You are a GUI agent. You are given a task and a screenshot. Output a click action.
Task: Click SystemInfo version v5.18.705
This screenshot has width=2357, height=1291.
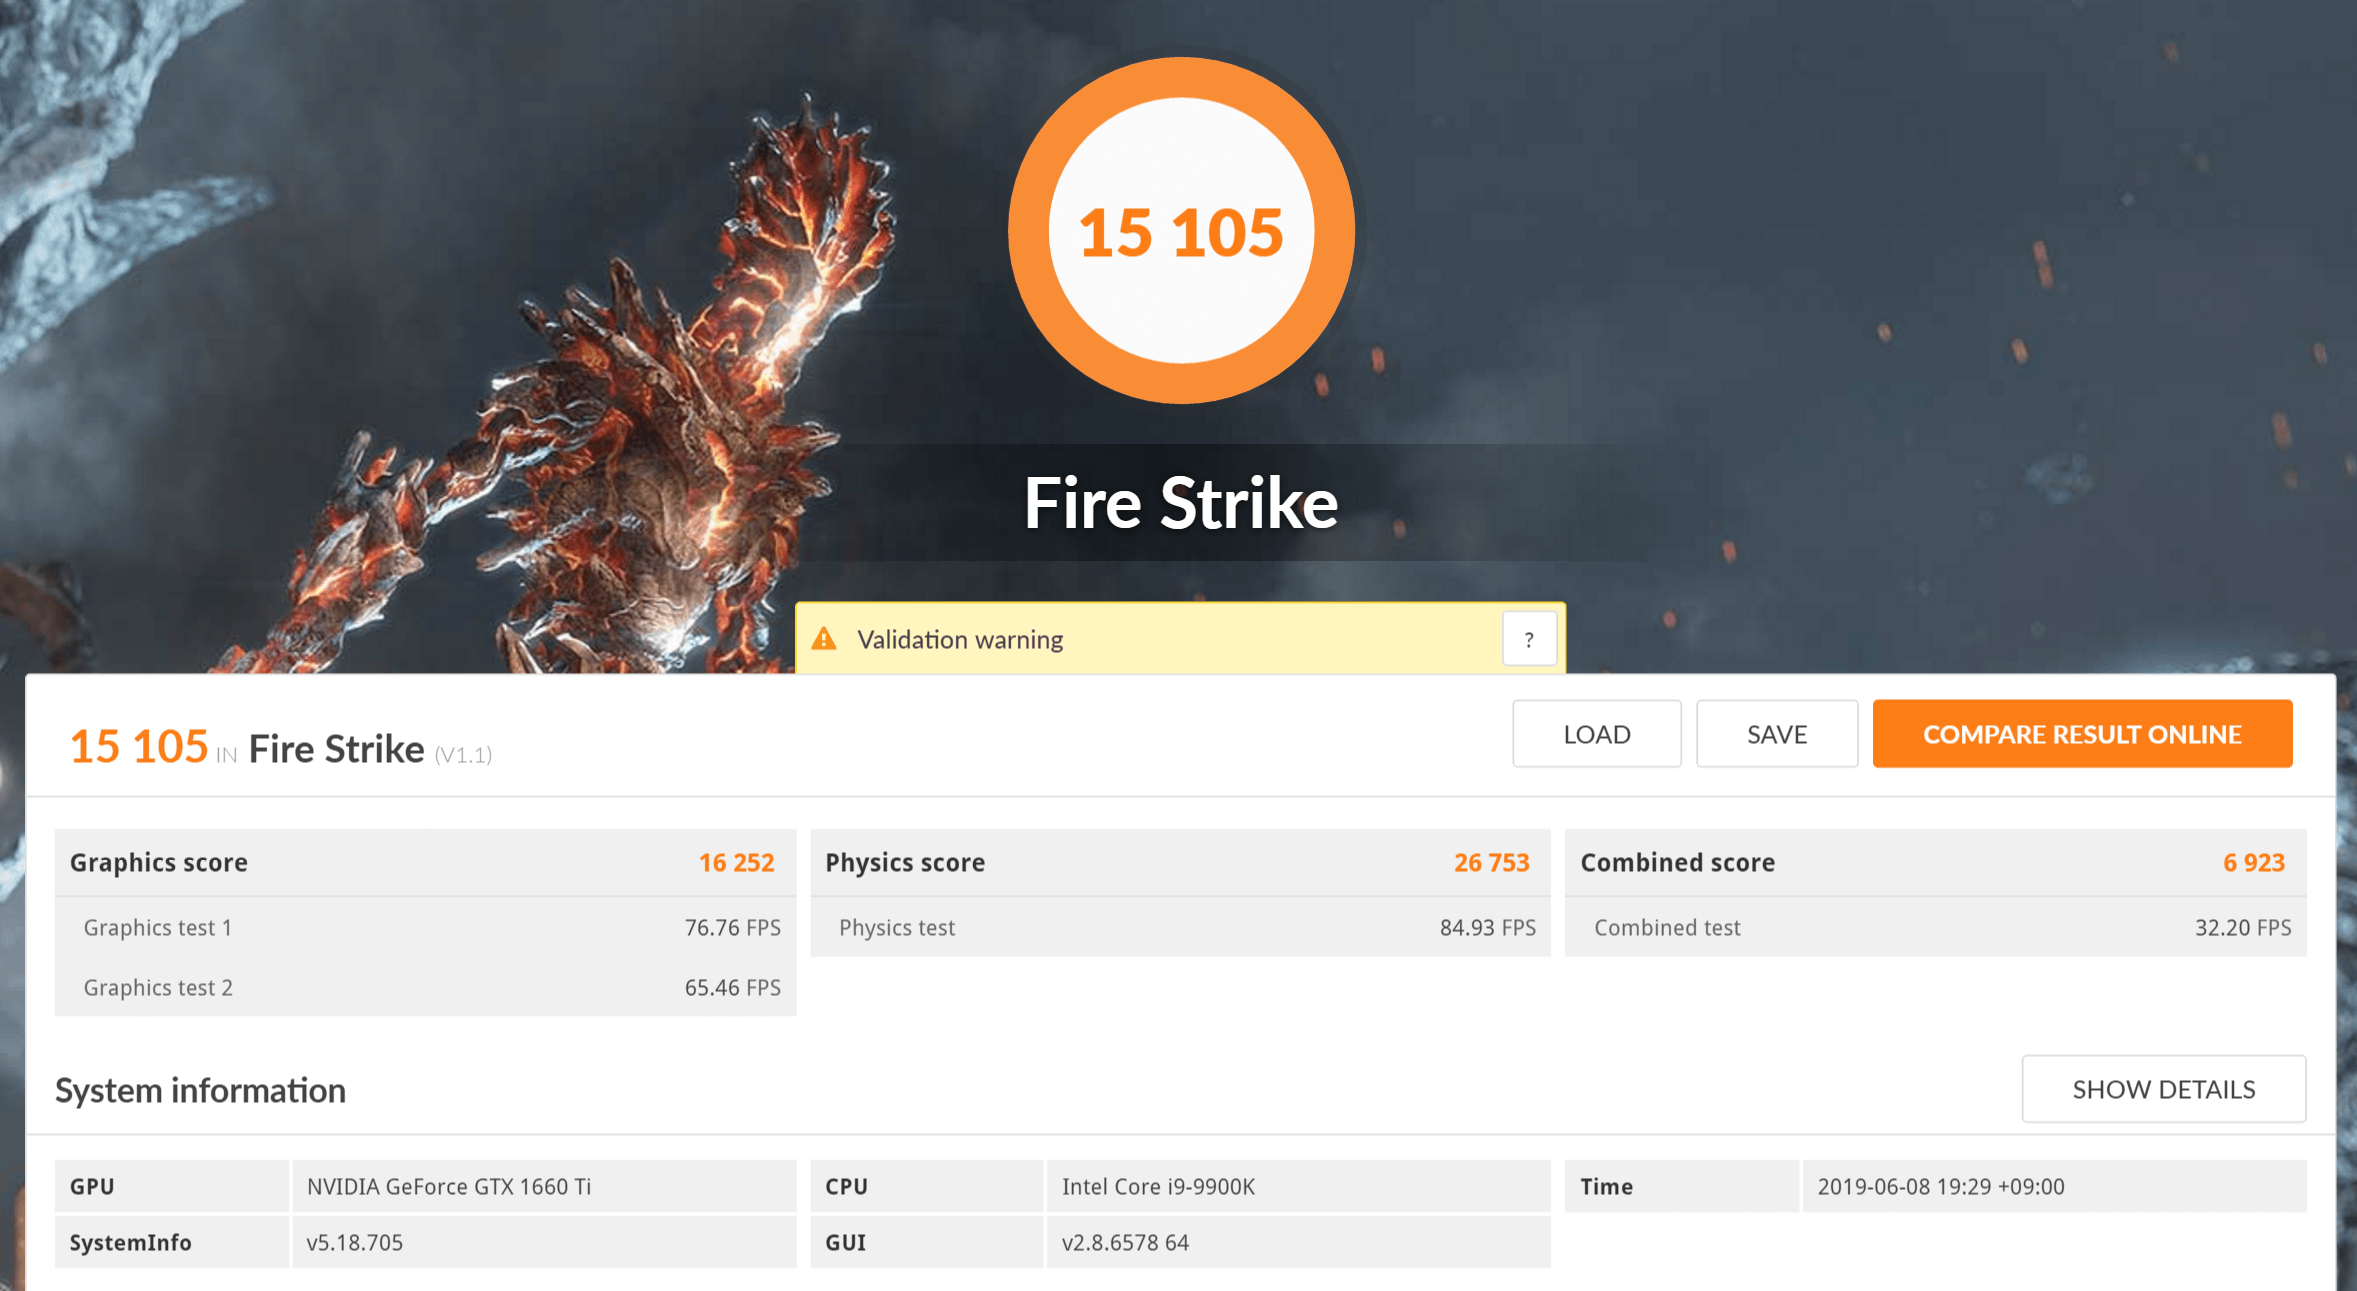pyautogui.click(x=354, y=1242)
